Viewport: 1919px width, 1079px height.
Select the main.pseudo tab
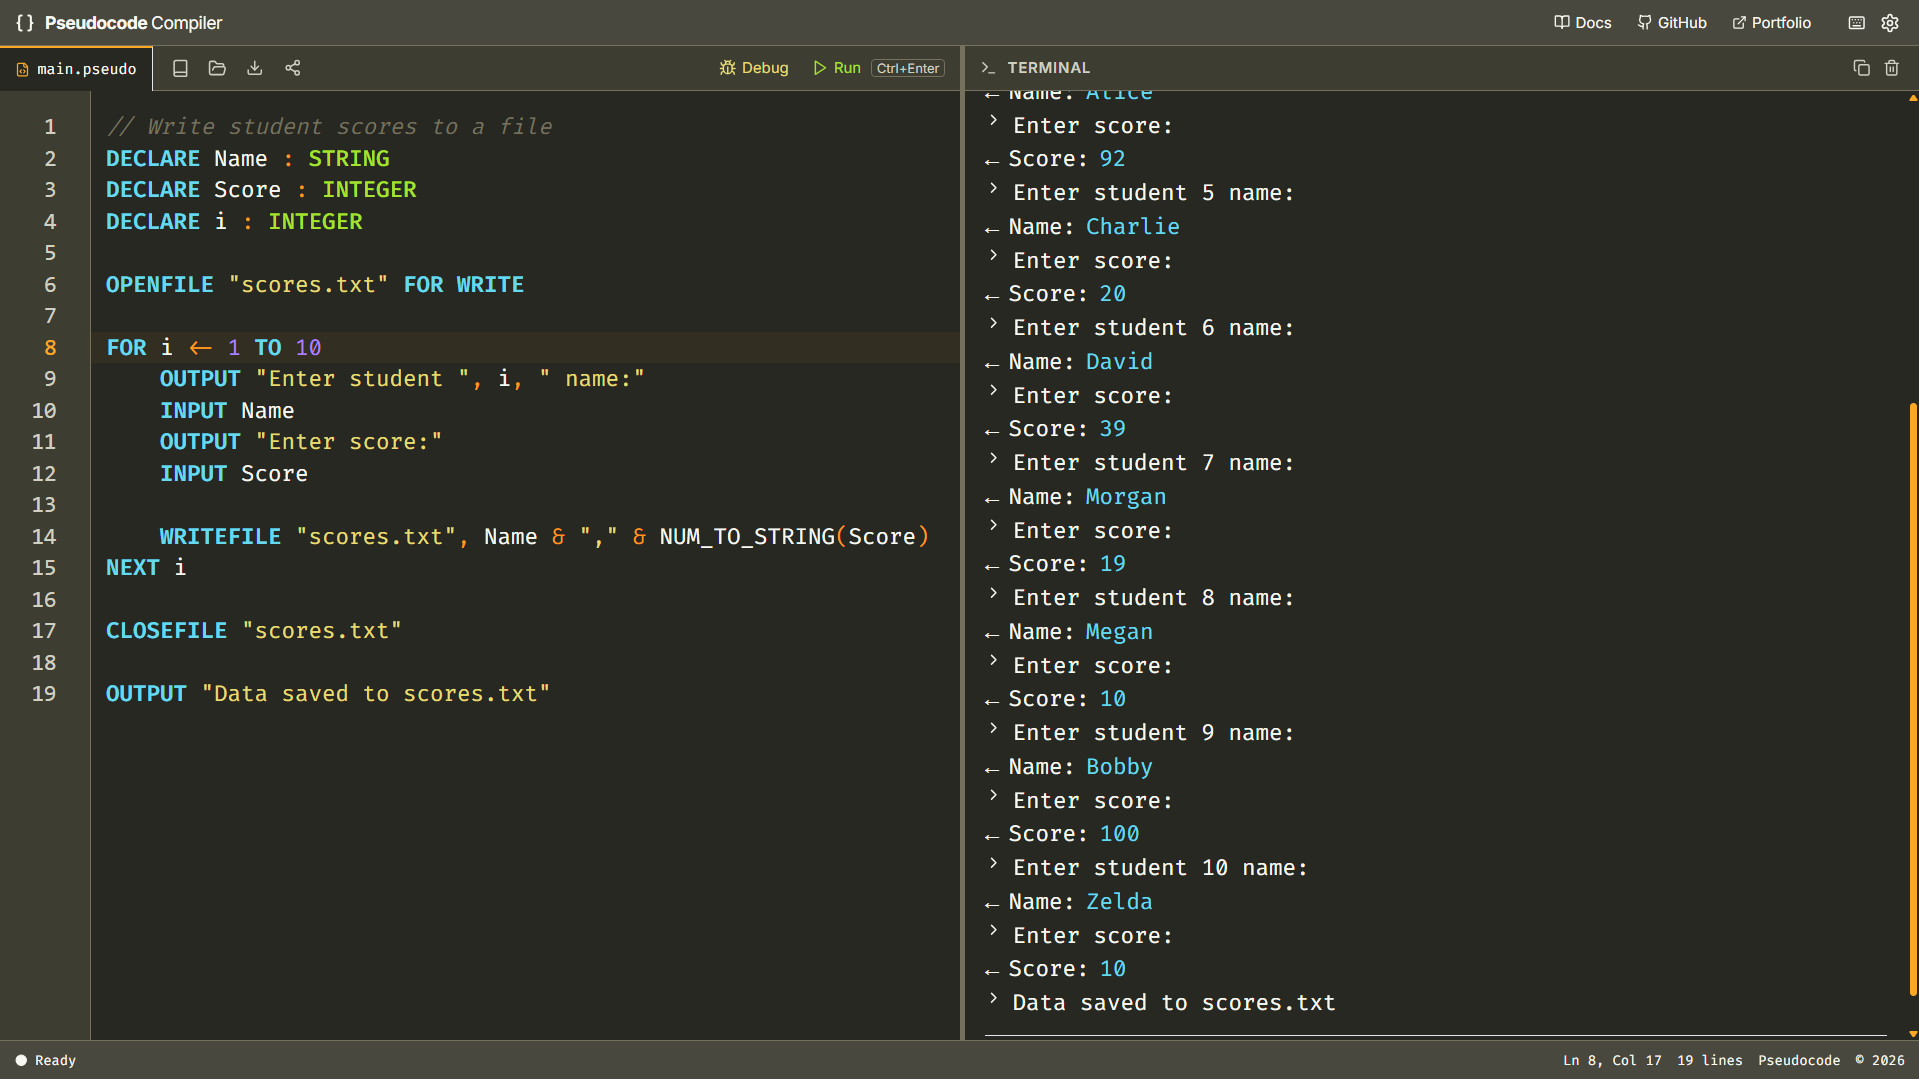coord(76,69)
